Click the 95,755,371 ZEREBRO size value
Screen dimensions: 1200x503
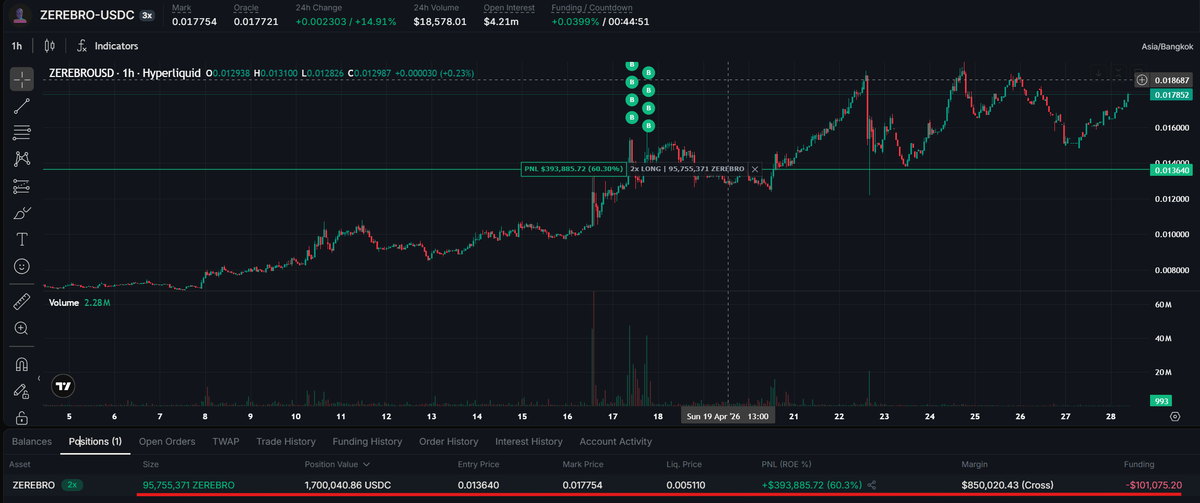tap(189, 485)
